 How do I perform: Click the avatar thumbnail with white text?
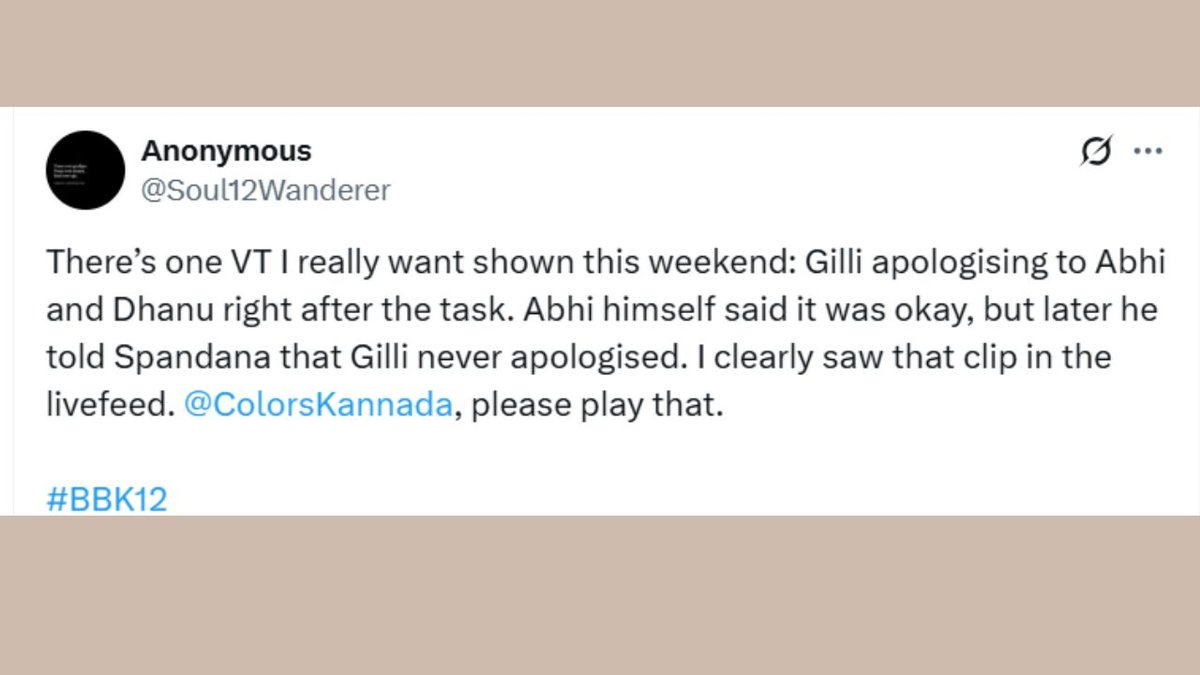(x=85, y=171)
